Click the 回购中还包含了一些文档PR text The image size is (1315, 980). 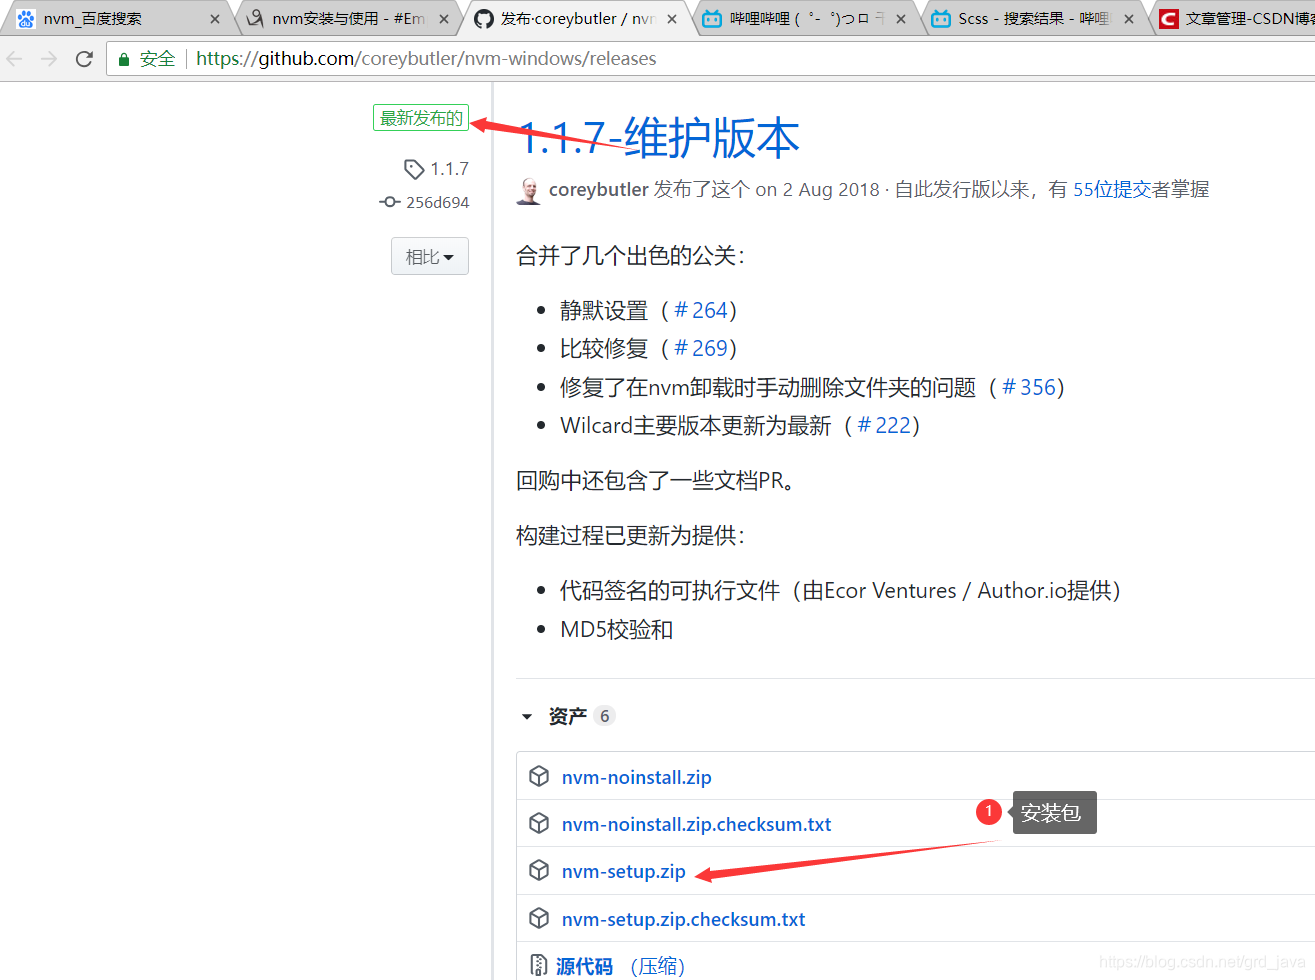pos(656,481)
